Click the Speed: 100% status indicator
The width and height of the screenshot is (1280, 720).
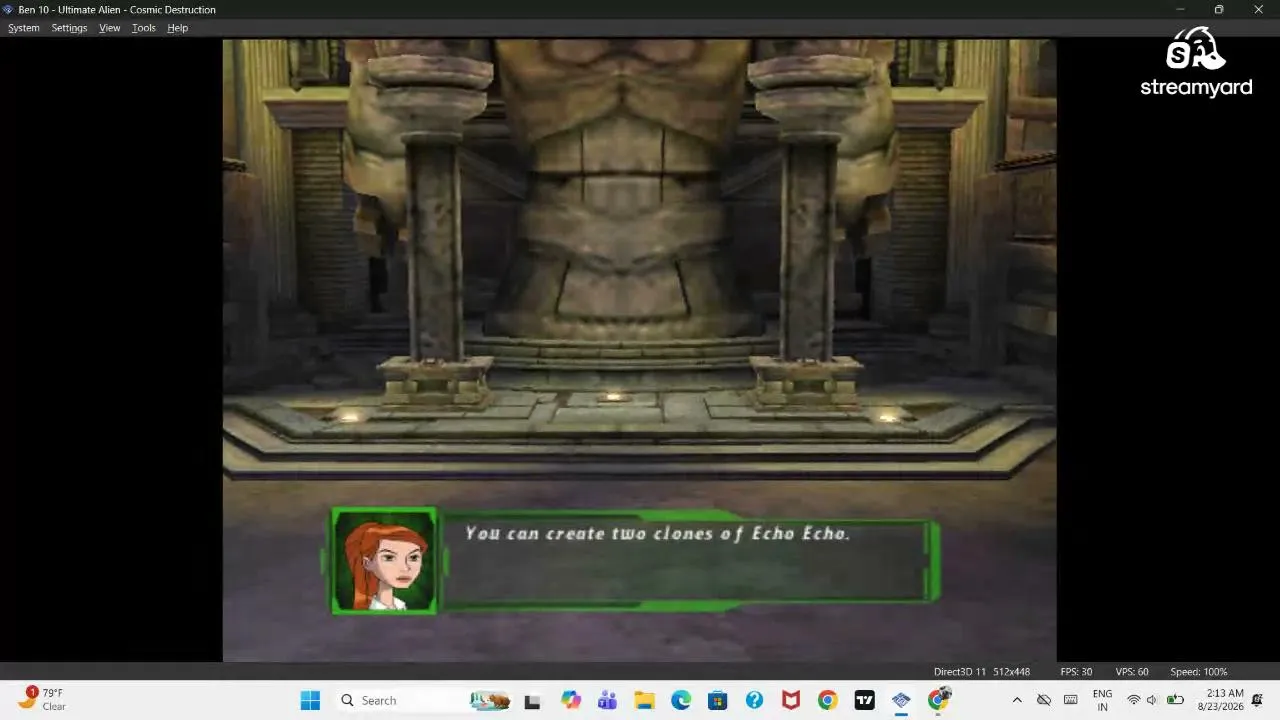pos(1199,672)
